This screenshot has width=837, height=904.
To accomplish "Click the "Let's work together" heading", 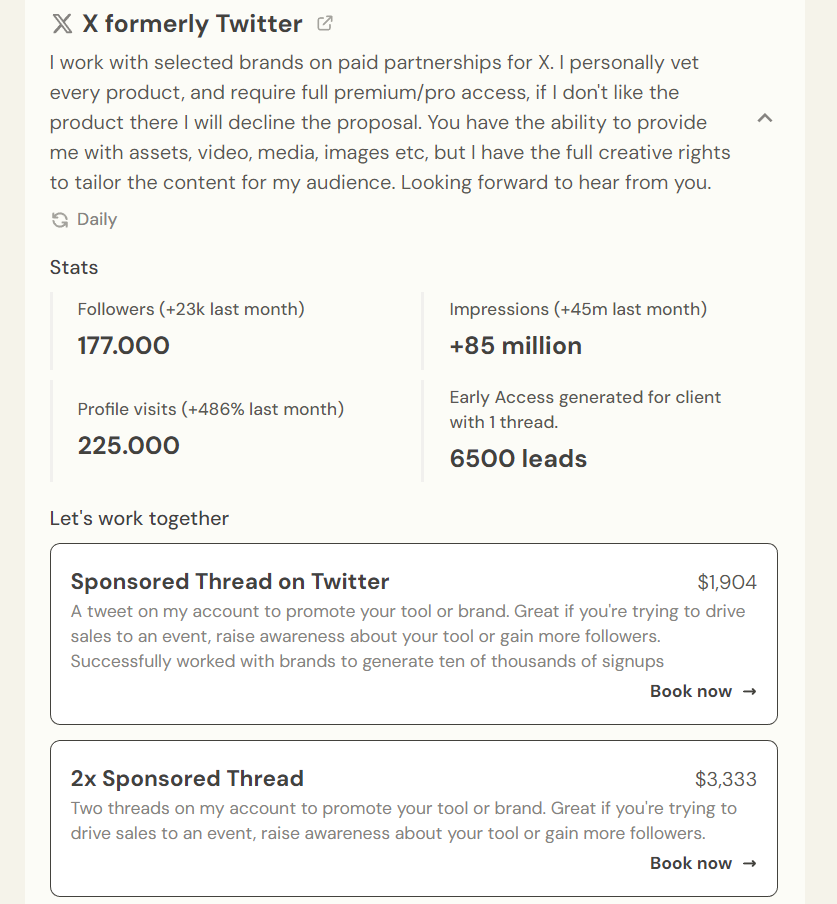I will coord(139,518).
